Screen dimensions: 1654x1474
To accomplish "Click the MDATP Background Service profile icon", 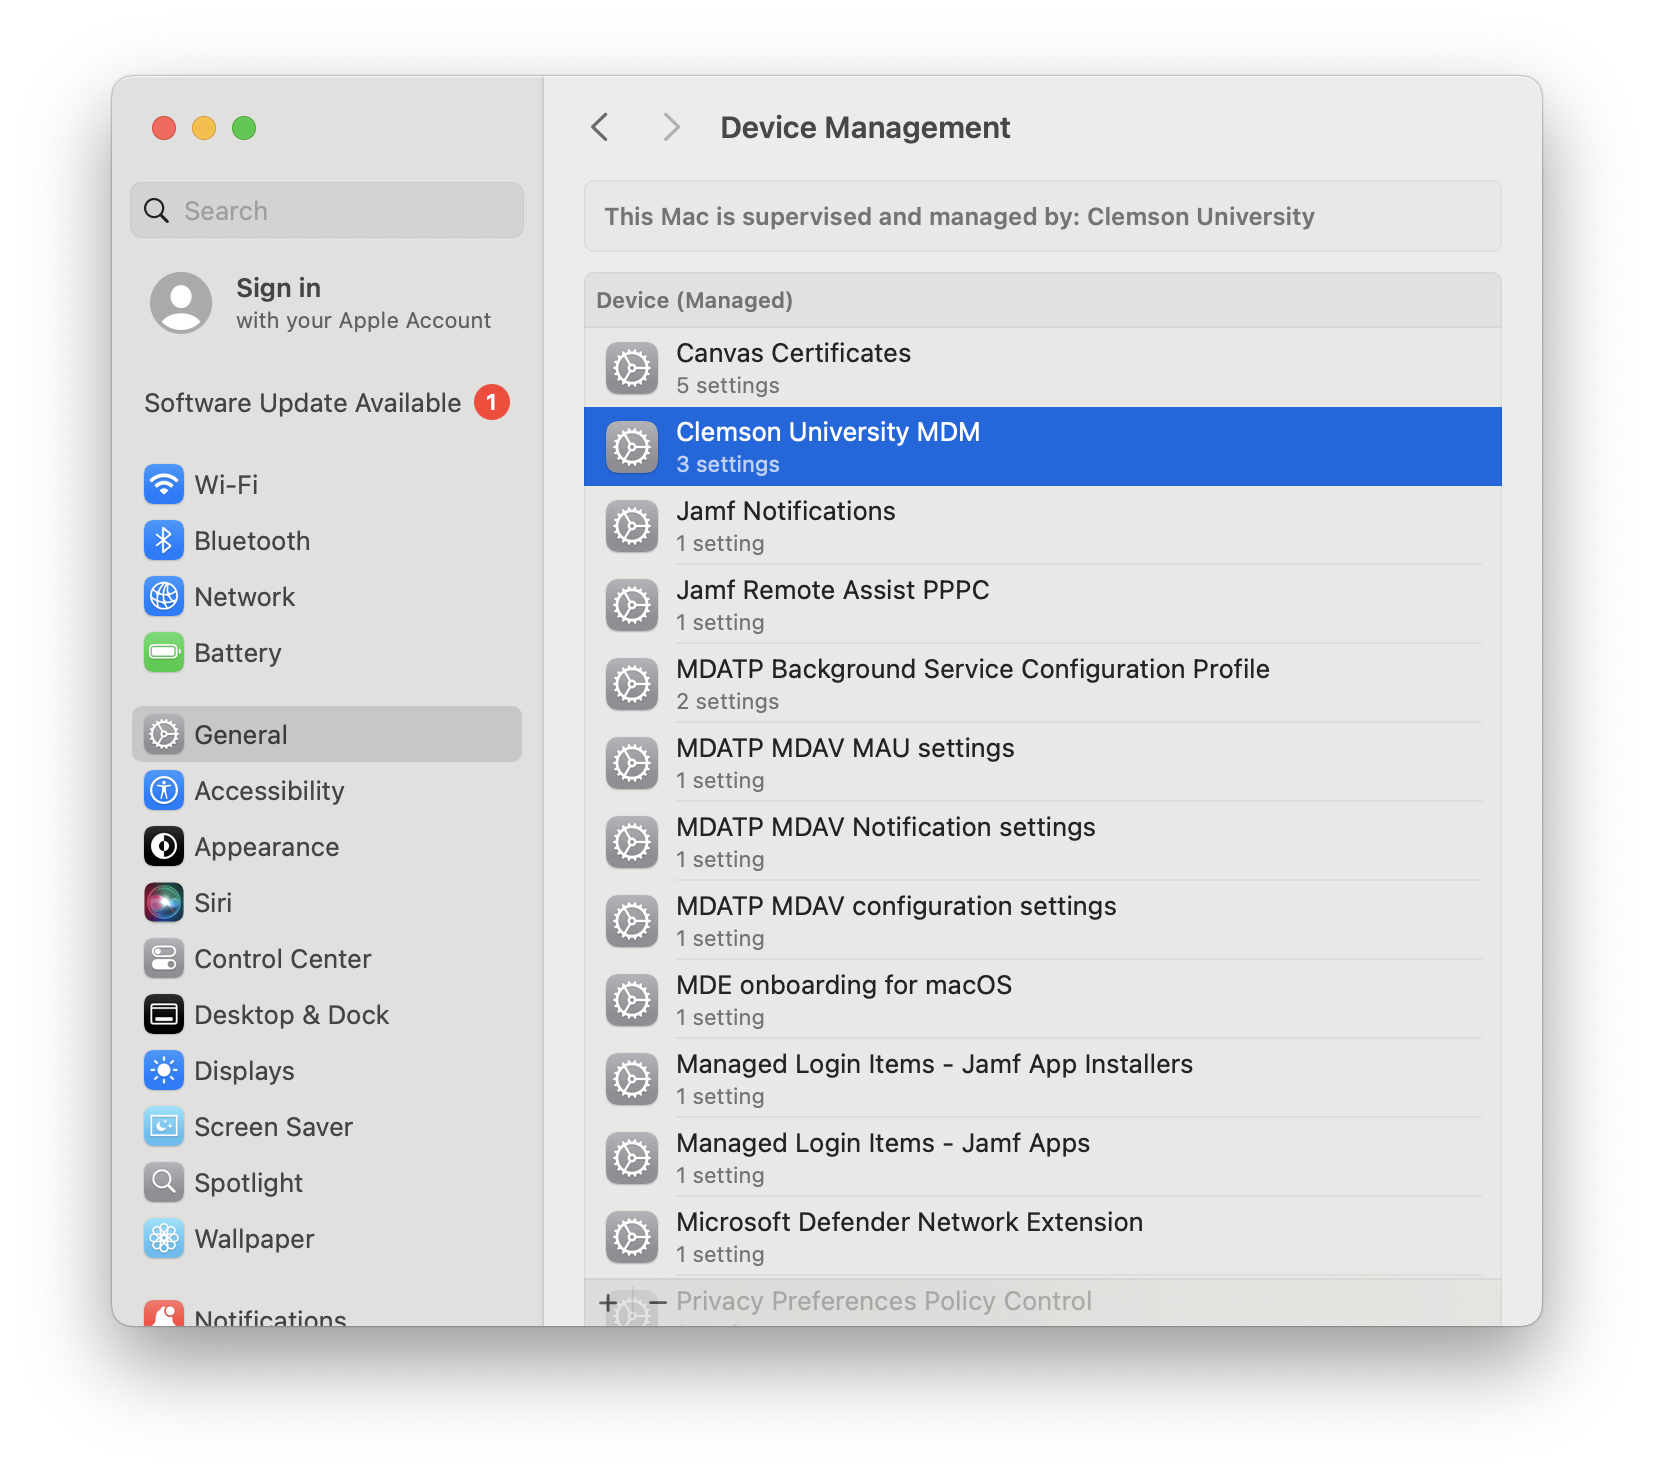I will (x=632, y=684).
